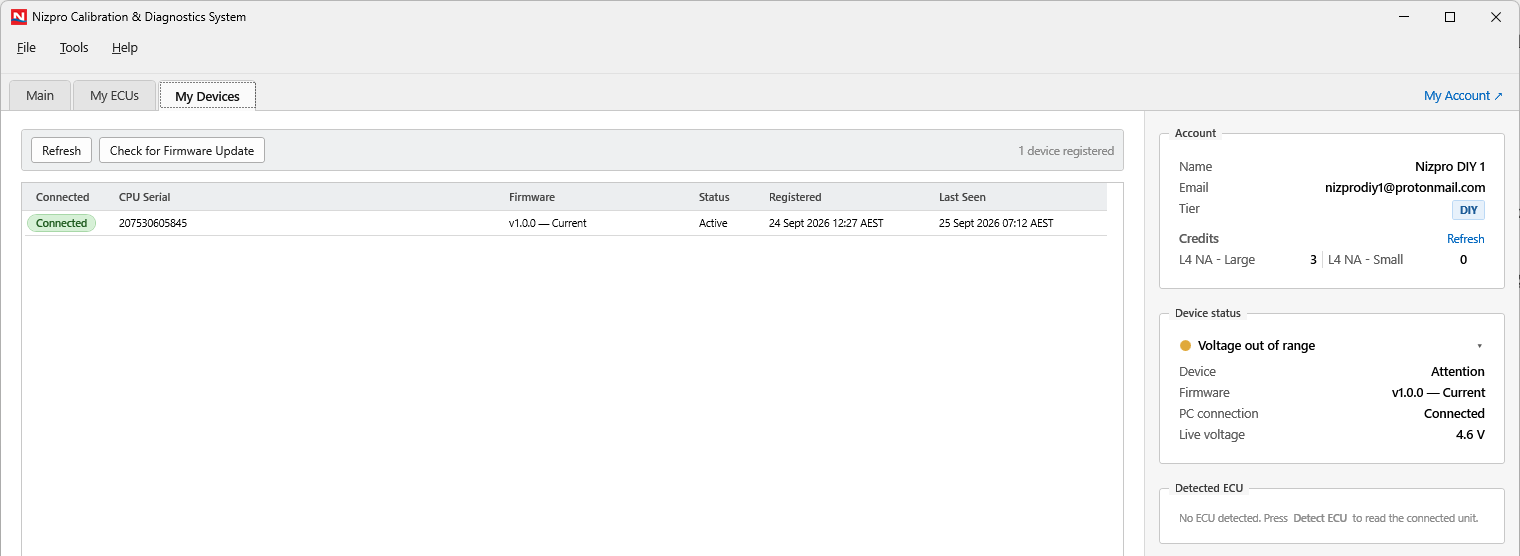This screenshot has height=556, width=1520.
Task: Click the email nizprodiy1@protonmail.com
Action: pyautogui.click(x=1405, y=188)
